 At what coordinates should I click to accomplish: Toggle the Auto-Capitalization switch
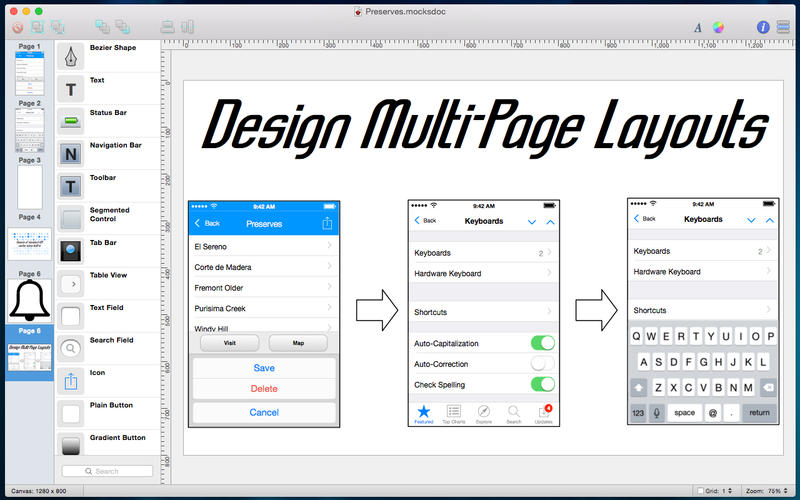pyautogui.click(x=542, y=344)
